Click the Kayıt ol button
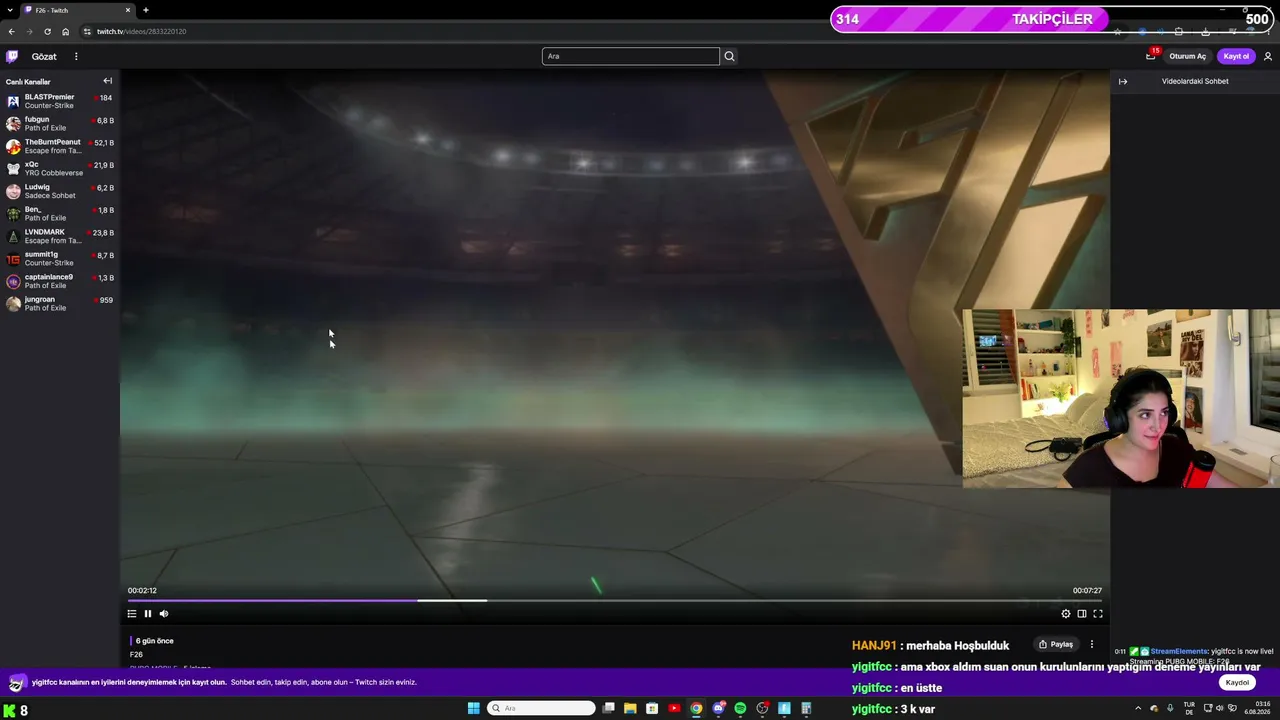Viewport: 1280px width, 720px height. [1236, 56]
